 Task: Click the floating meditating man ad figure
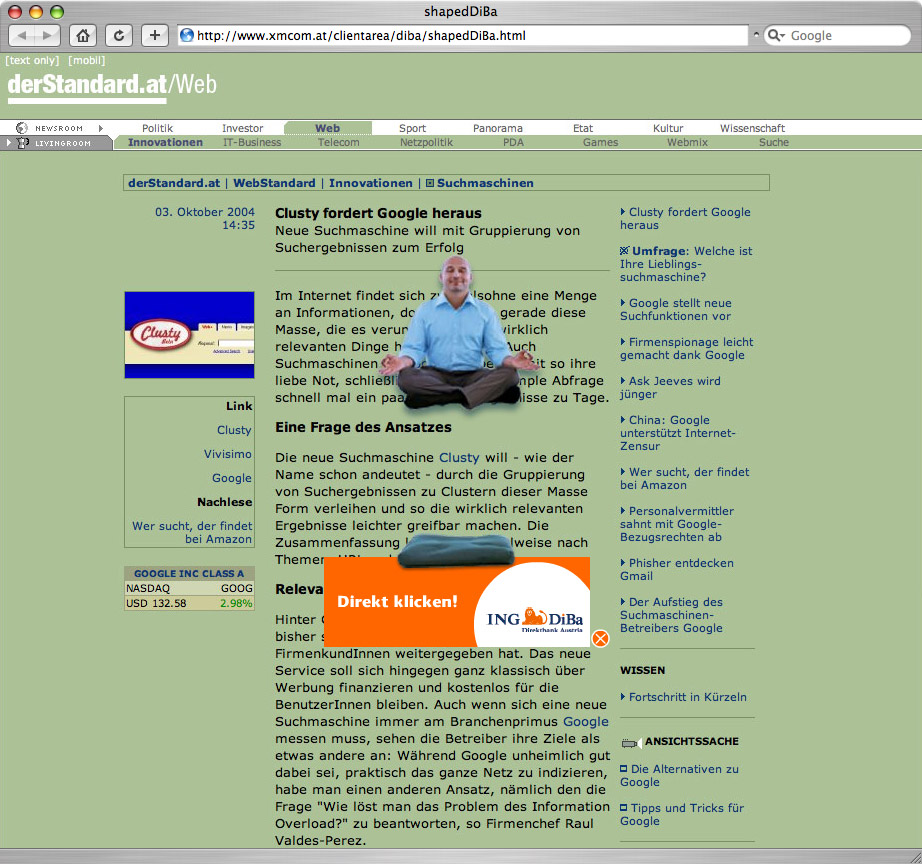460,333
